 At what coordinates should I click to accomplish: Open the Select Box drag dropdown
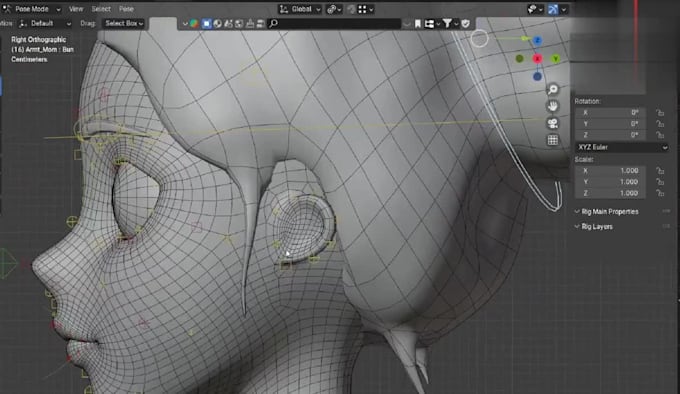coord(124,23)
